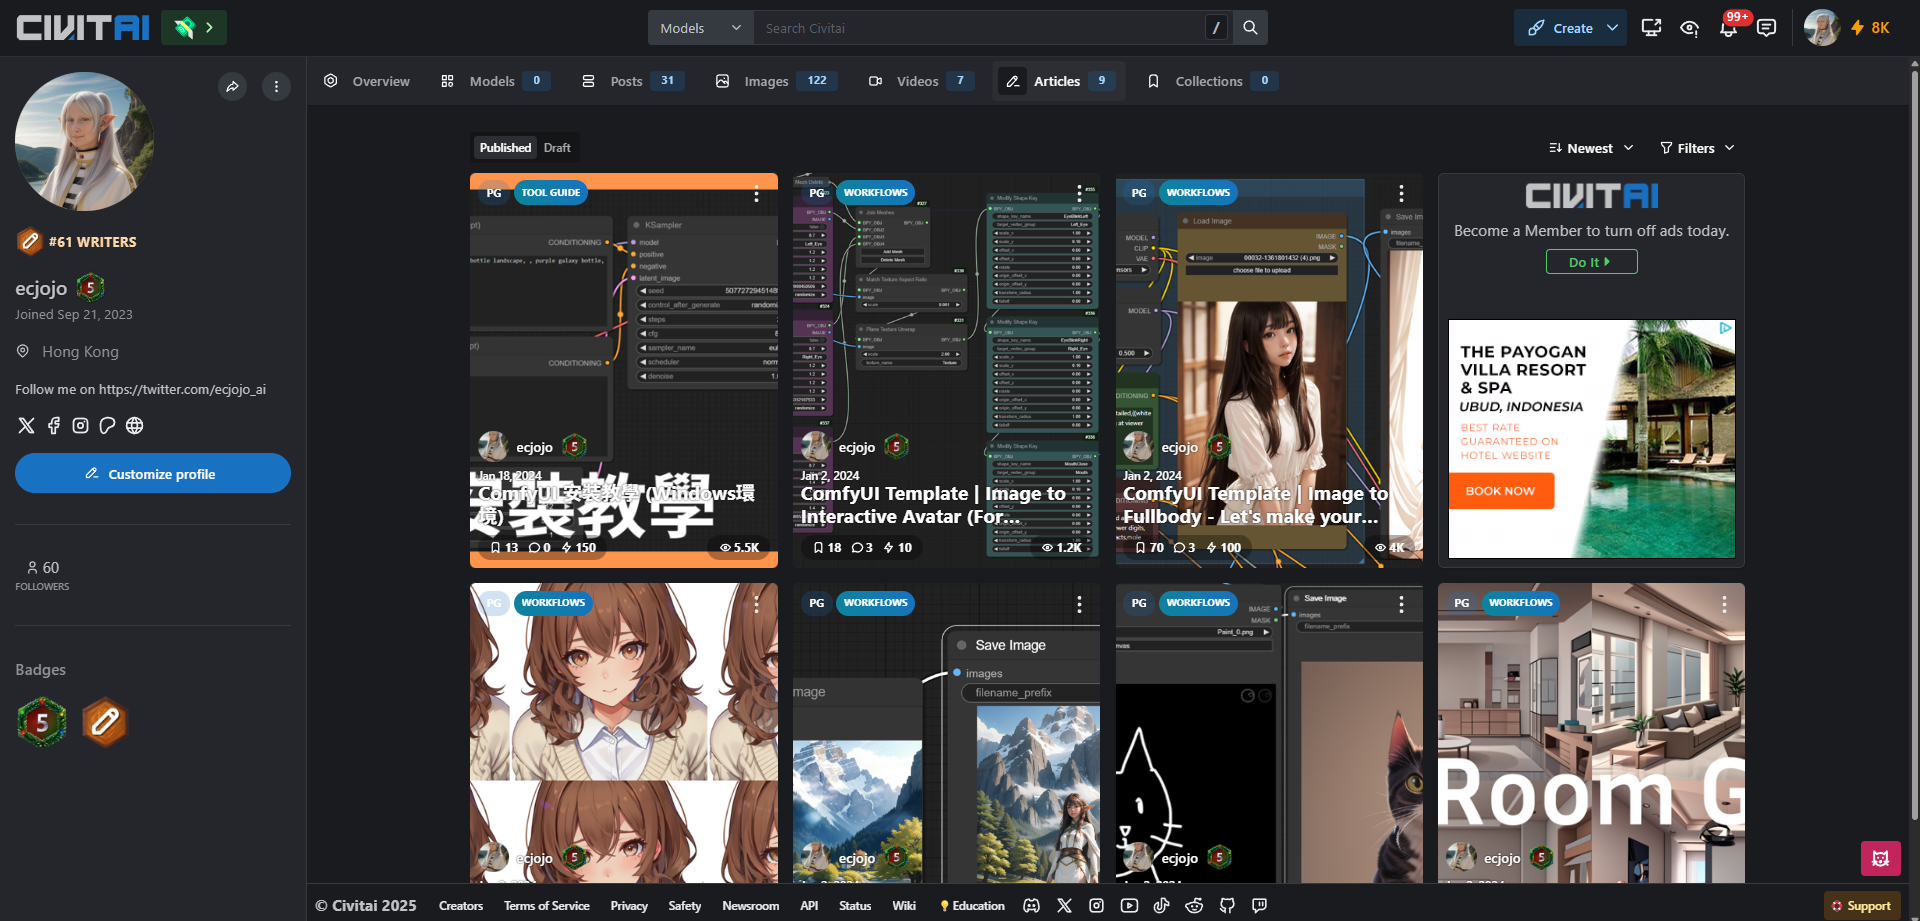Click the #61 Writers rank label
Viewport: 1920px width, 921px height.
[x=92, y=242]
